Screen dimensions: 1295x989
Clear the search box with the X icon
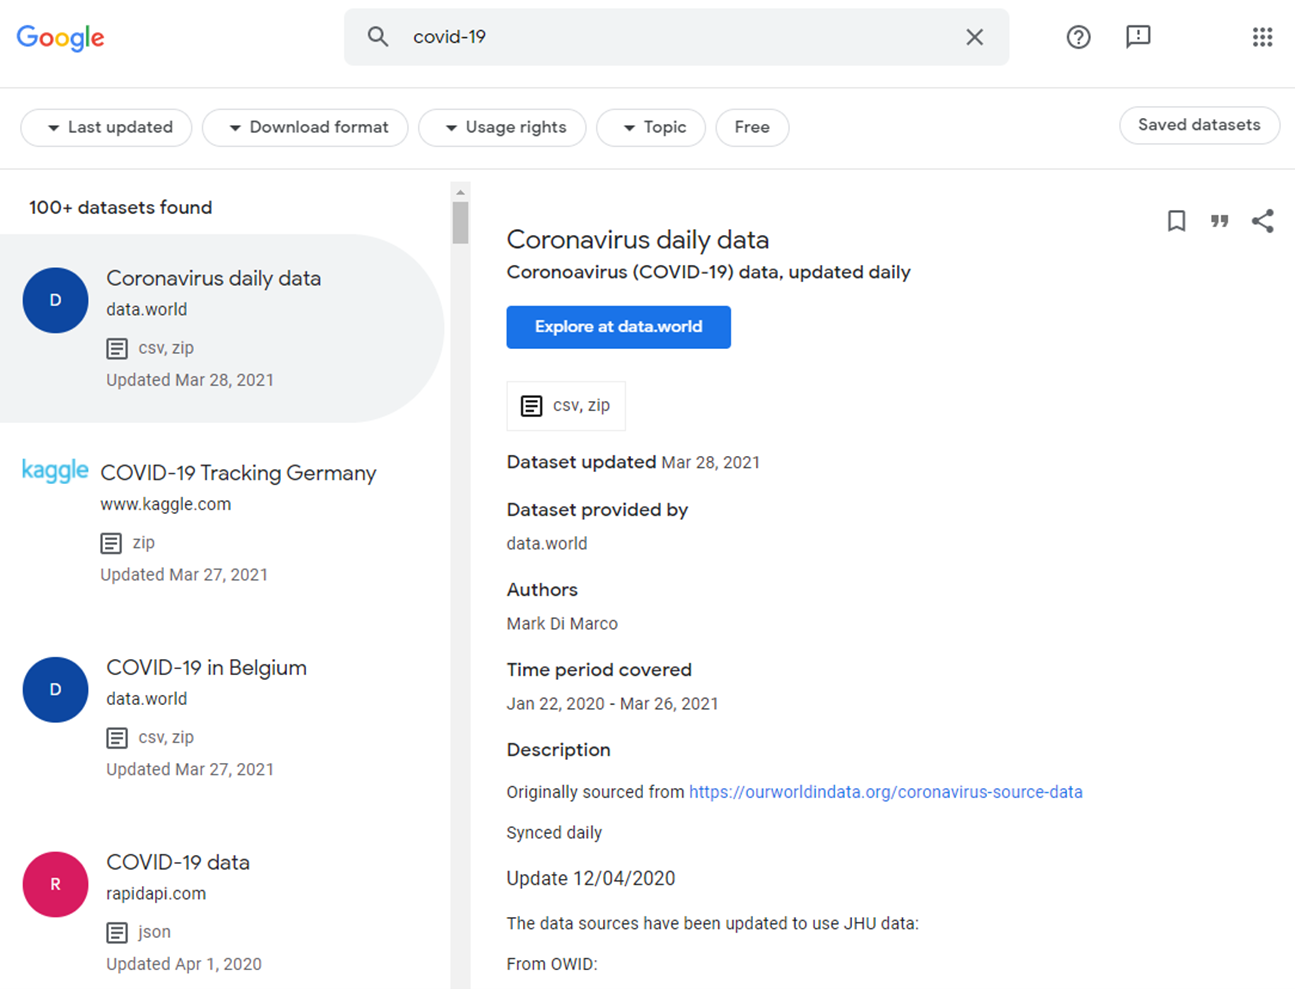(974, 36)
